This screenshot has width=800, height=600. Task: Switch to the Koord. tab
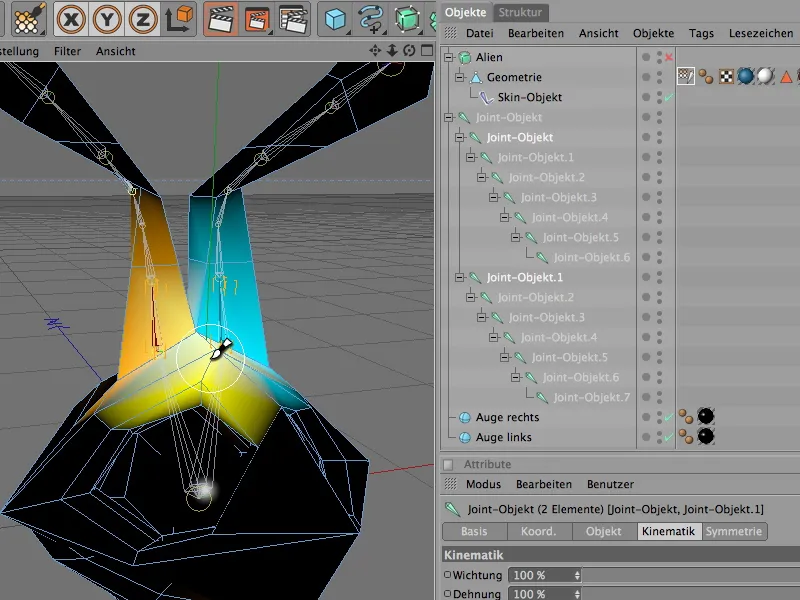coord(538,531)
